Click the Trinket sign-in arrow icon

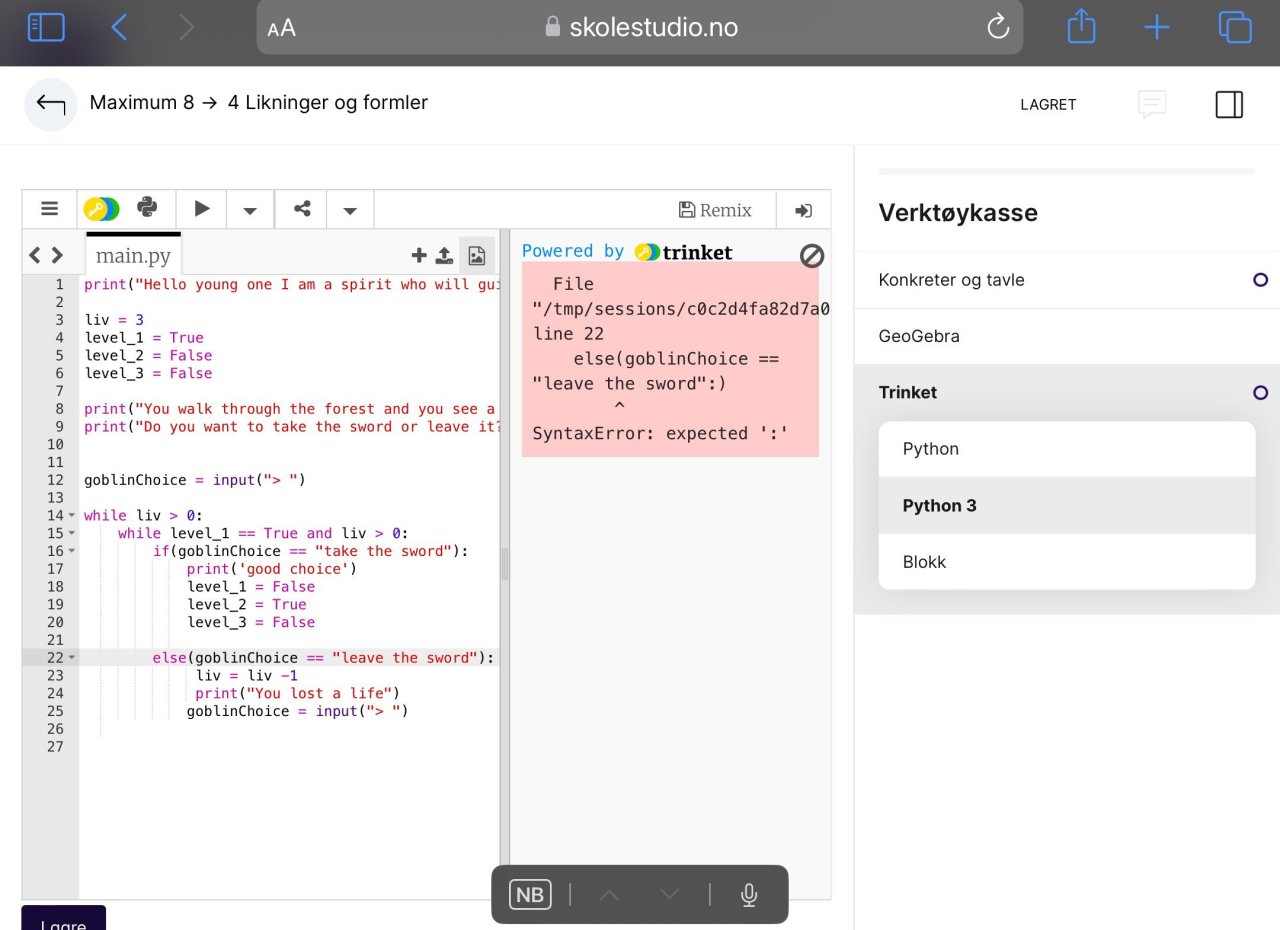point(803,210)
